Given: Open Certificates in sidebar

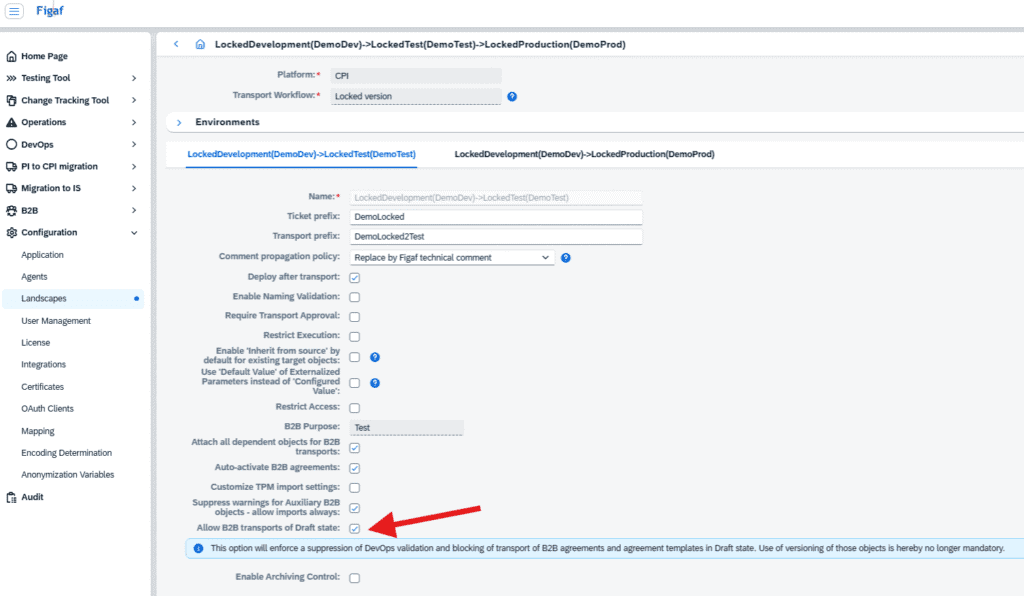Looking at the screenshot, I should (x=42, y=386).
